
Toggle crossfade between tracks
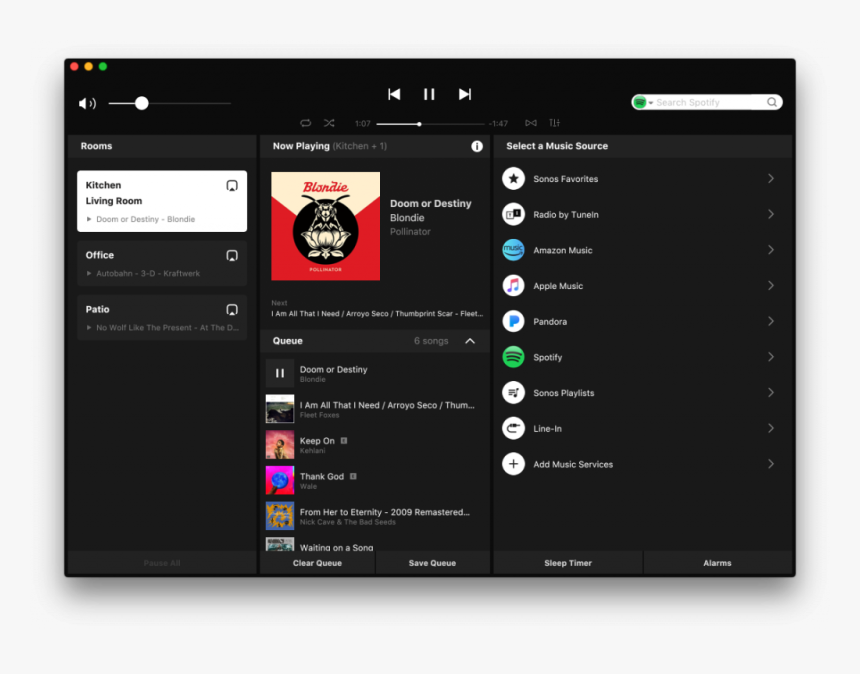pyautogui.click(x=530, y=123)
